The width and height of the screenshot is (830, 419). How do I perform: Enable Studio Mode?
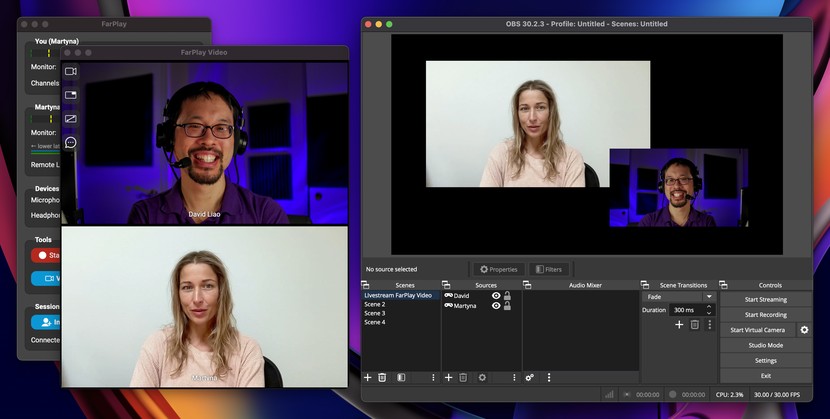click(x=765, y=345)
